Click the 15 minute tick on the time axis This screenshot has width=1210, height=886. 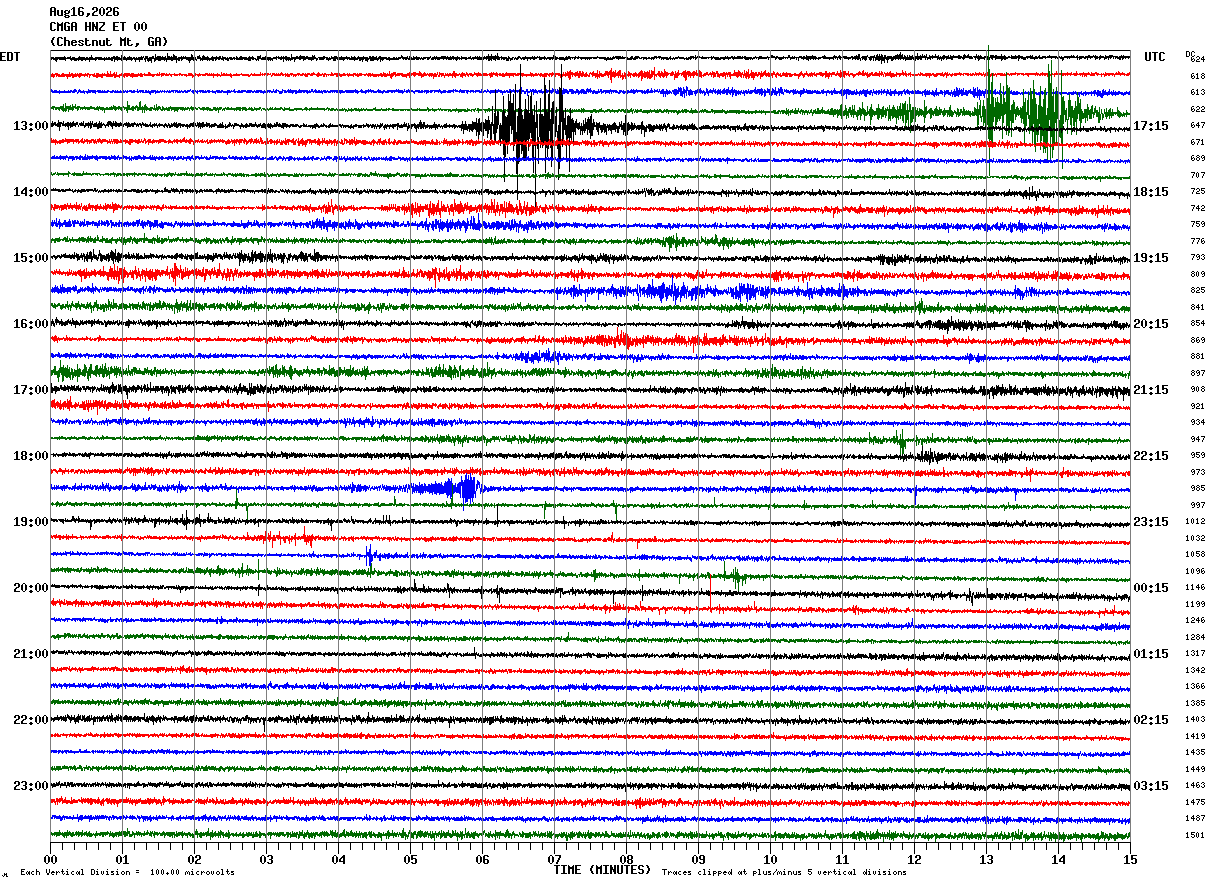coord(1130,858)
